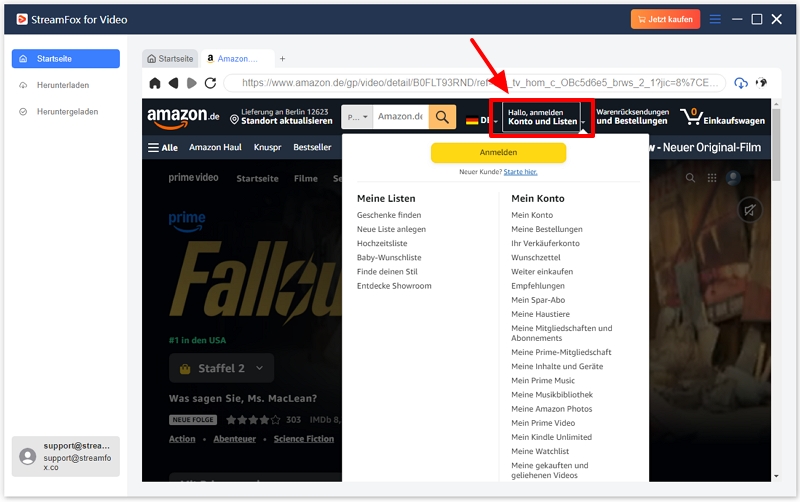Screen dimensions: 800x502
Task: Open Finde deinen Stil
Action: pos(387,272)
